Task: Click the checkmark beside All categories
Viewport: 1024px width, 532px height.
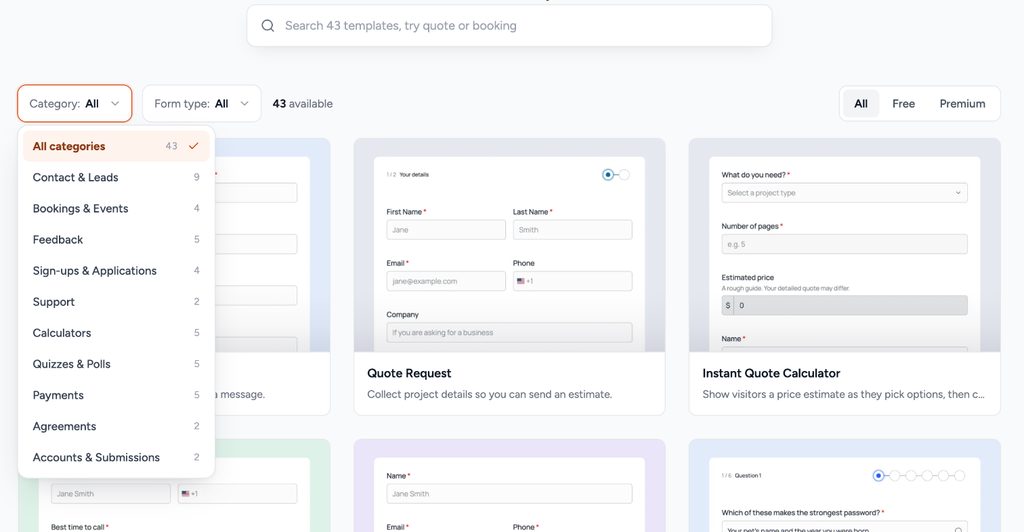Action: (193, 146)
